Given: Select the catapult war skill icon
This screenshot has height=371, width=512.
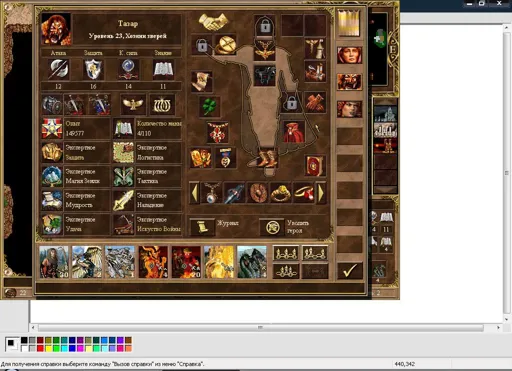Looking at the screenshot, I should tap(123, 224).
